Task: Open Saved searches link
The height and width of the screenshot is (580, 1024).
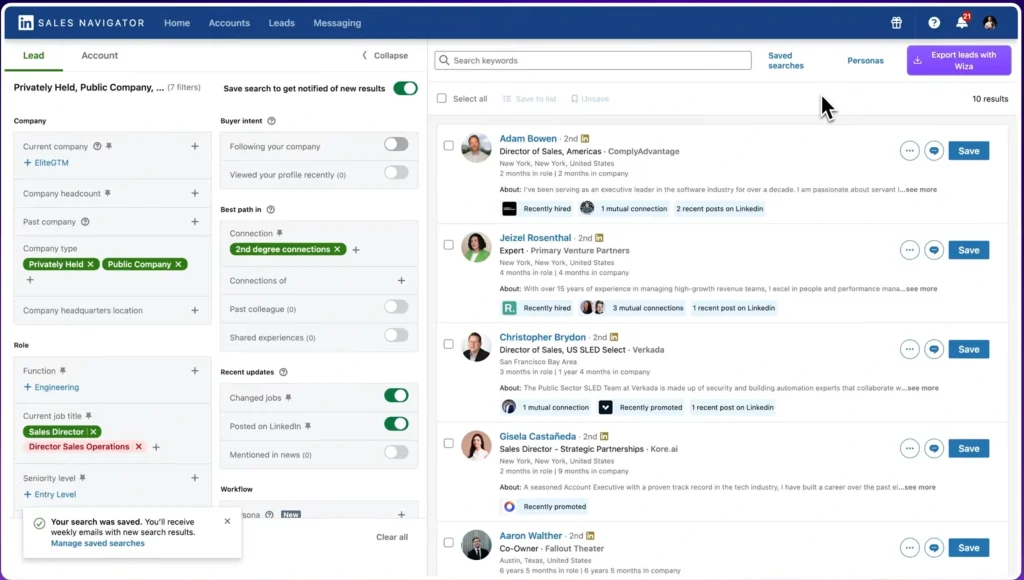Action: (x=786, y=61)
